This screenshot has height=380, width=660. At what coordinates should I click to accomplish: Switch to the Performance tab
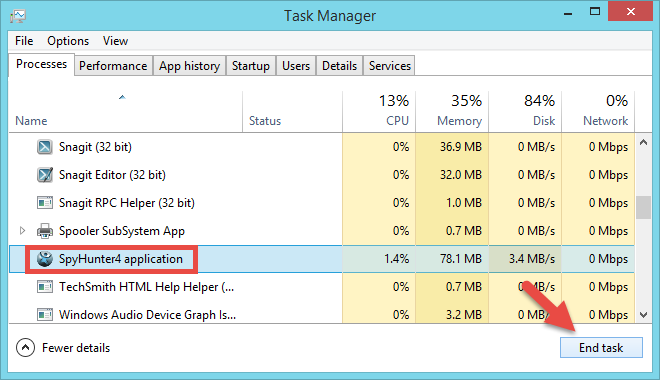[113, 66]
